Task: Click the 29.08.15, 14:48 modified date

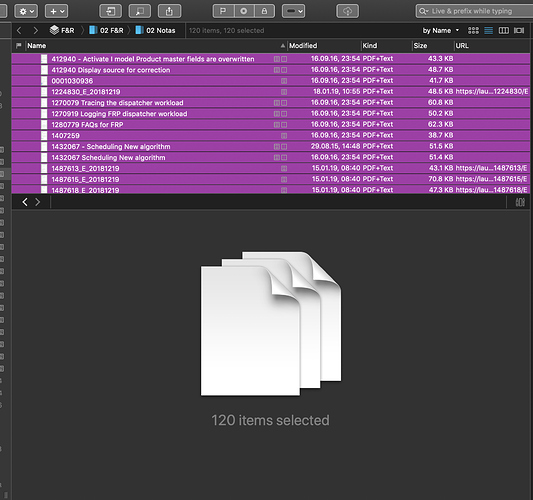Action: pos(335,146)
